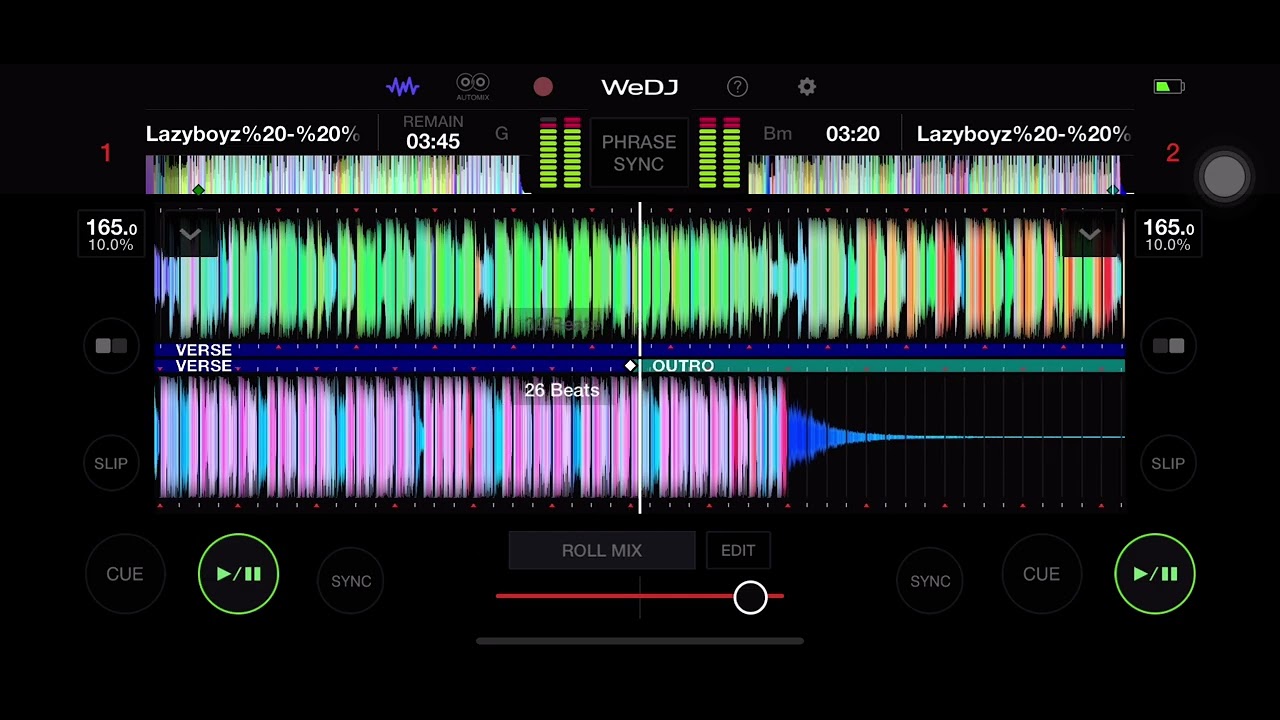
Task: Enable SLIP on deck 2
Action: tap(1168, 463)
